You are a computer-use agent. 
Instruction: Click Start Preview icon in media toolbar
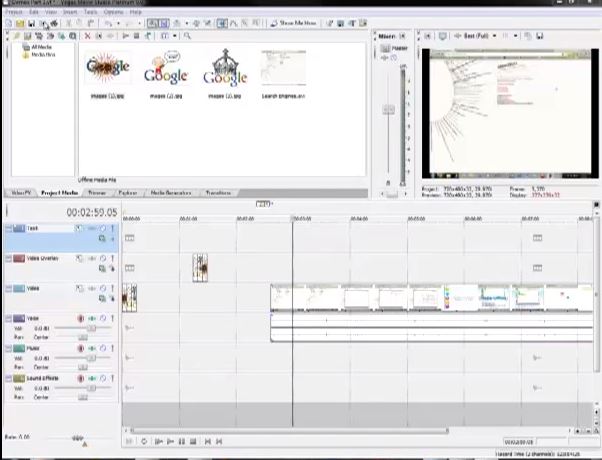pyautogui.click(x=126, y=36)
